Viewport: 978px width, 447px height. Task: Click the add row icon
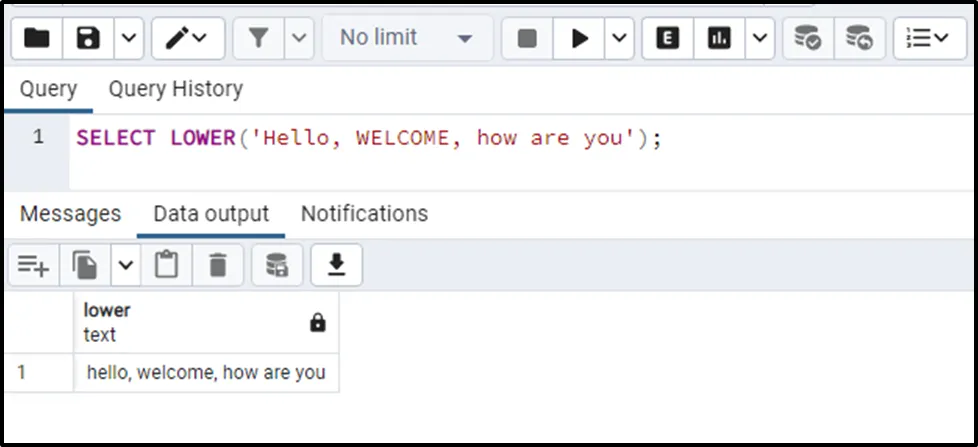click(33, 265)
